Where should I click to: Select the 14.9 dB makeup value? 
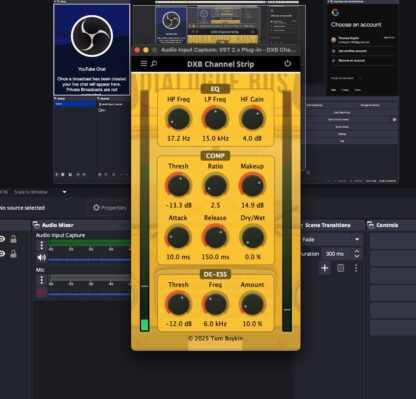click(x=252, y=205)
